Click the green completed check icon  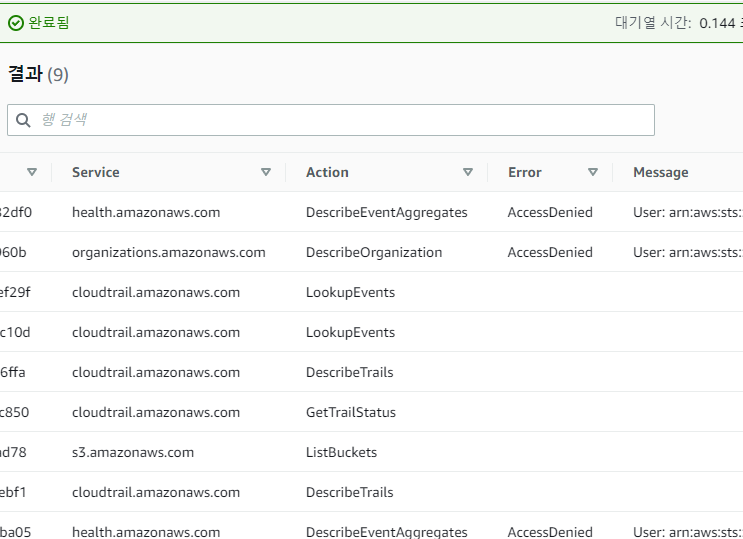16,23
